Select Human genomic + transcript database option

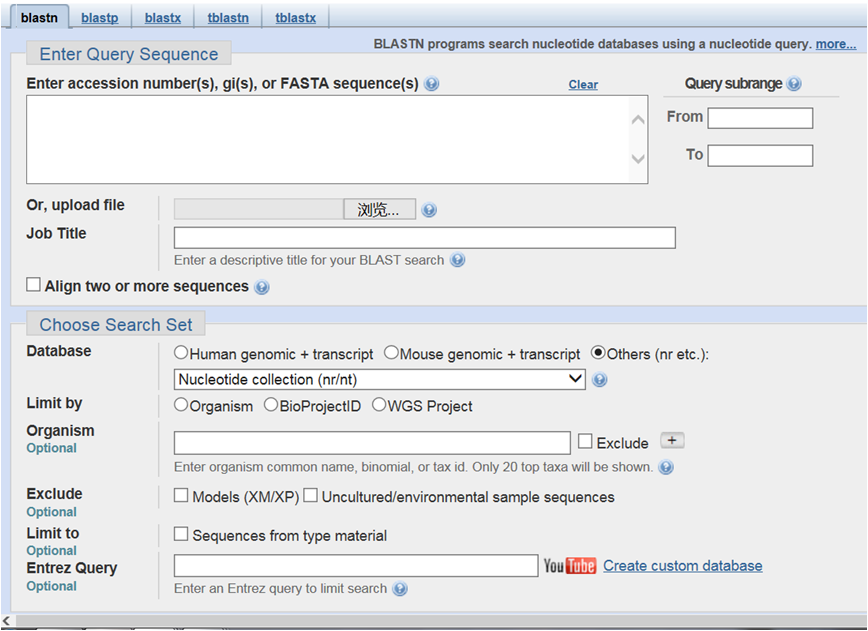181,353
